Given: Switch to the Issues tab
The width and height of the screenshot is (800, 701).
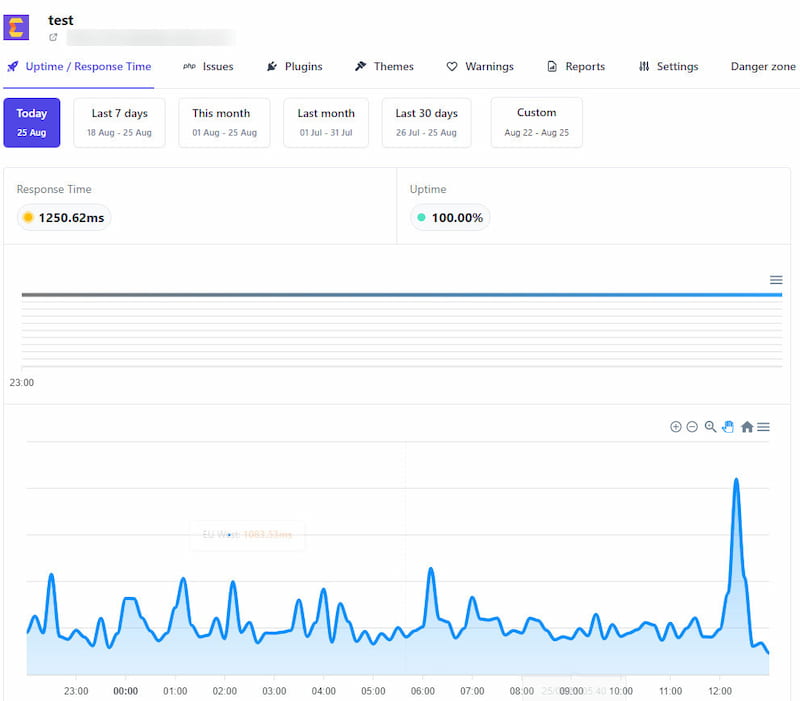Looking at the screenshot, I should [208, 66].
